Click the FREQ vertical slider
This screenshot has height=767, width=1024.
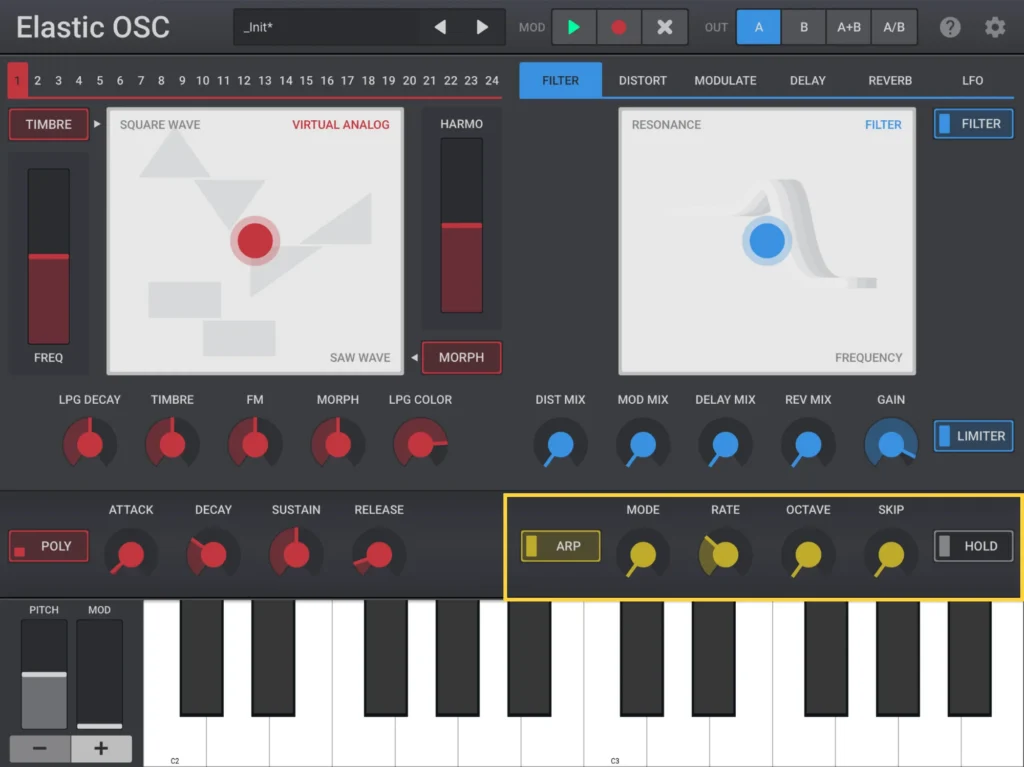click(x=48, y=256)
